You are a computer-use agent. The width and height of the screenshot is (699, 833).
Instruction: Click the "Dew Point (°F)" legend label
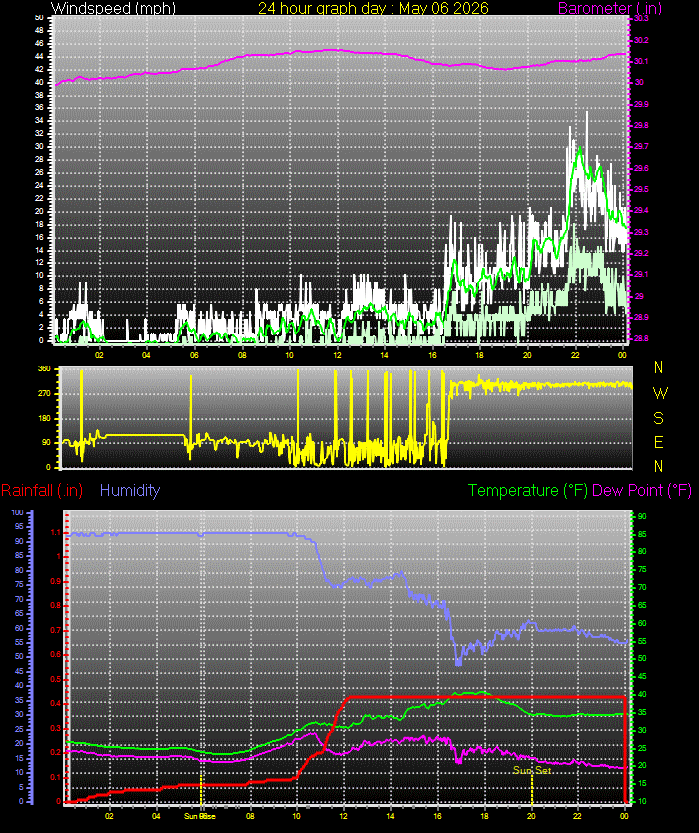coord(642,490)
